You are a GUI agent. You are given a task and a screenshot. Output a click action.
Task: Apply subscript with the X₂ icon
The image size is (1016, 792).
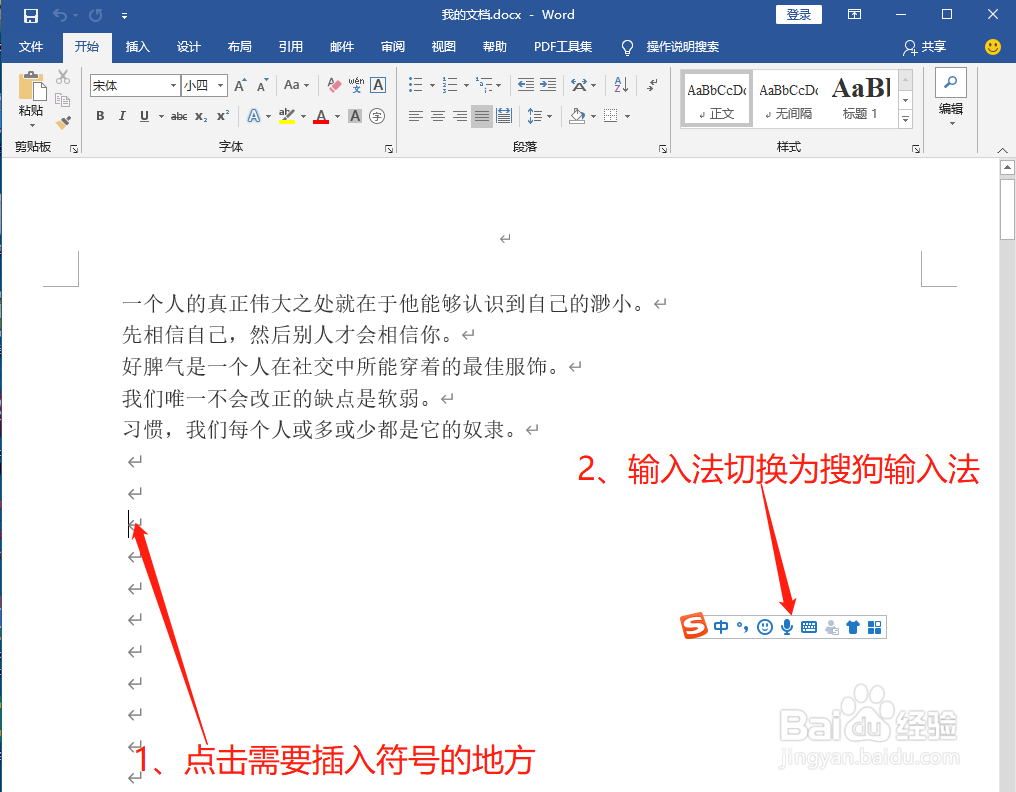pos(200,116)
